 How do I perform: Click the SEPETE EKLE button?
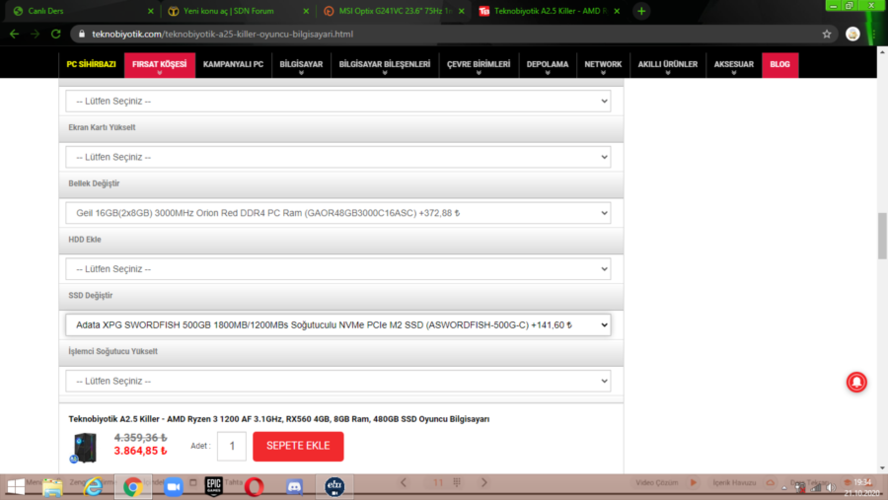click(x=298, y=446)
